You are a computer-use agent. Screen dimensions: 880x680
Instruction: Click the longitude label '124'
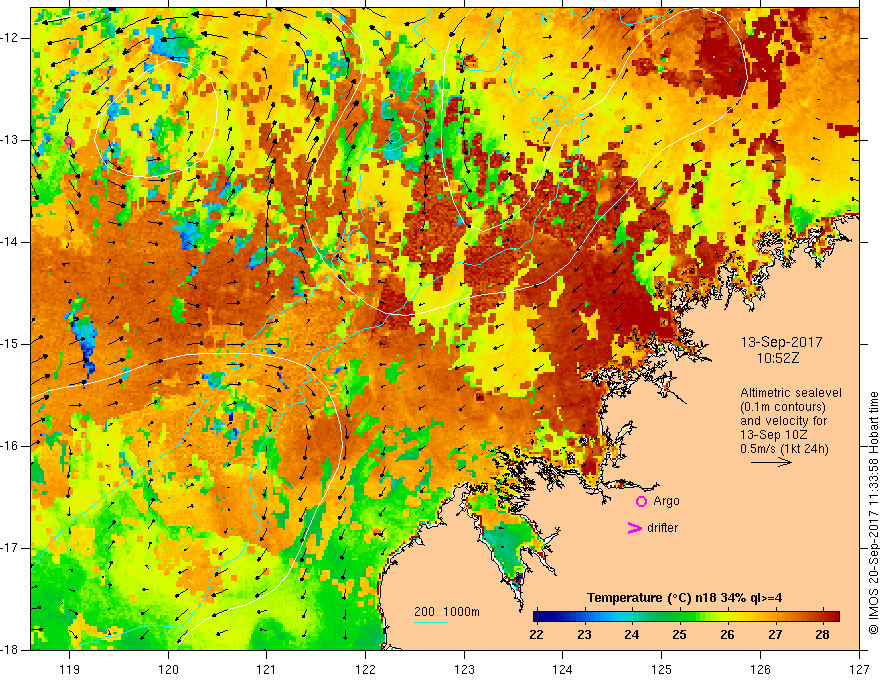coord(563,669)
